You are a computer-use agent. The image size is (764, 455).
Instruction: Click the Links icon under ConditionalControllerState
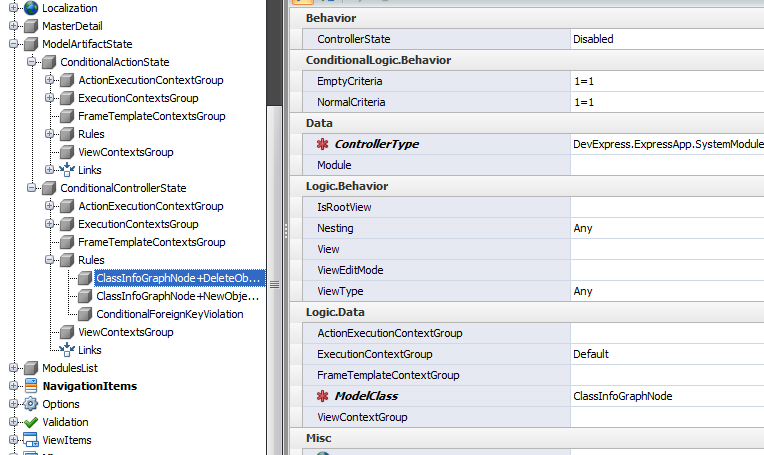point(67,350)
